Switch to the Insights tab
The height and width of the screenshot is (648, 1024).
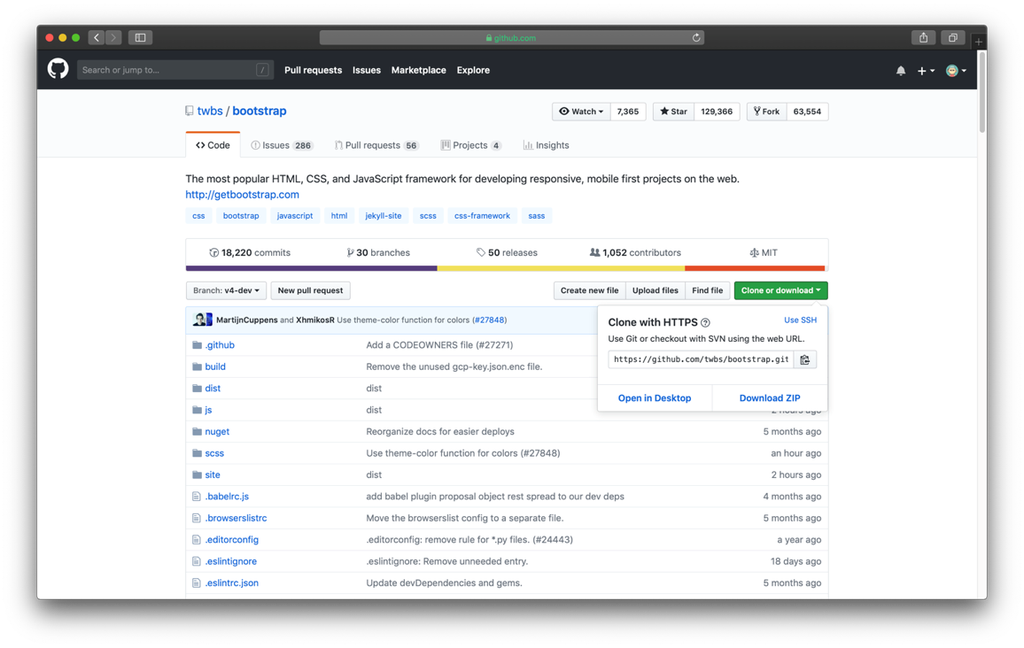pyautogui.click(x=546, y=145)
